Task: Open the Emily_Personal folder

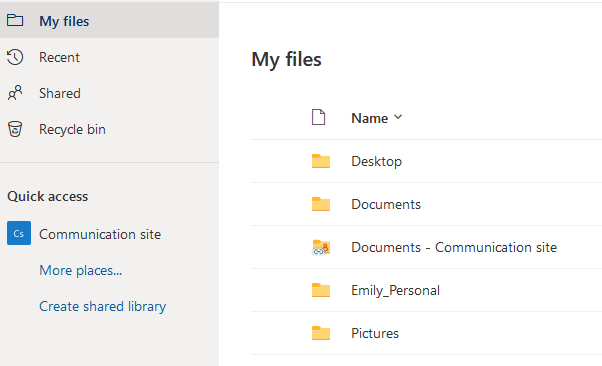Action: [x=395, y=290]
